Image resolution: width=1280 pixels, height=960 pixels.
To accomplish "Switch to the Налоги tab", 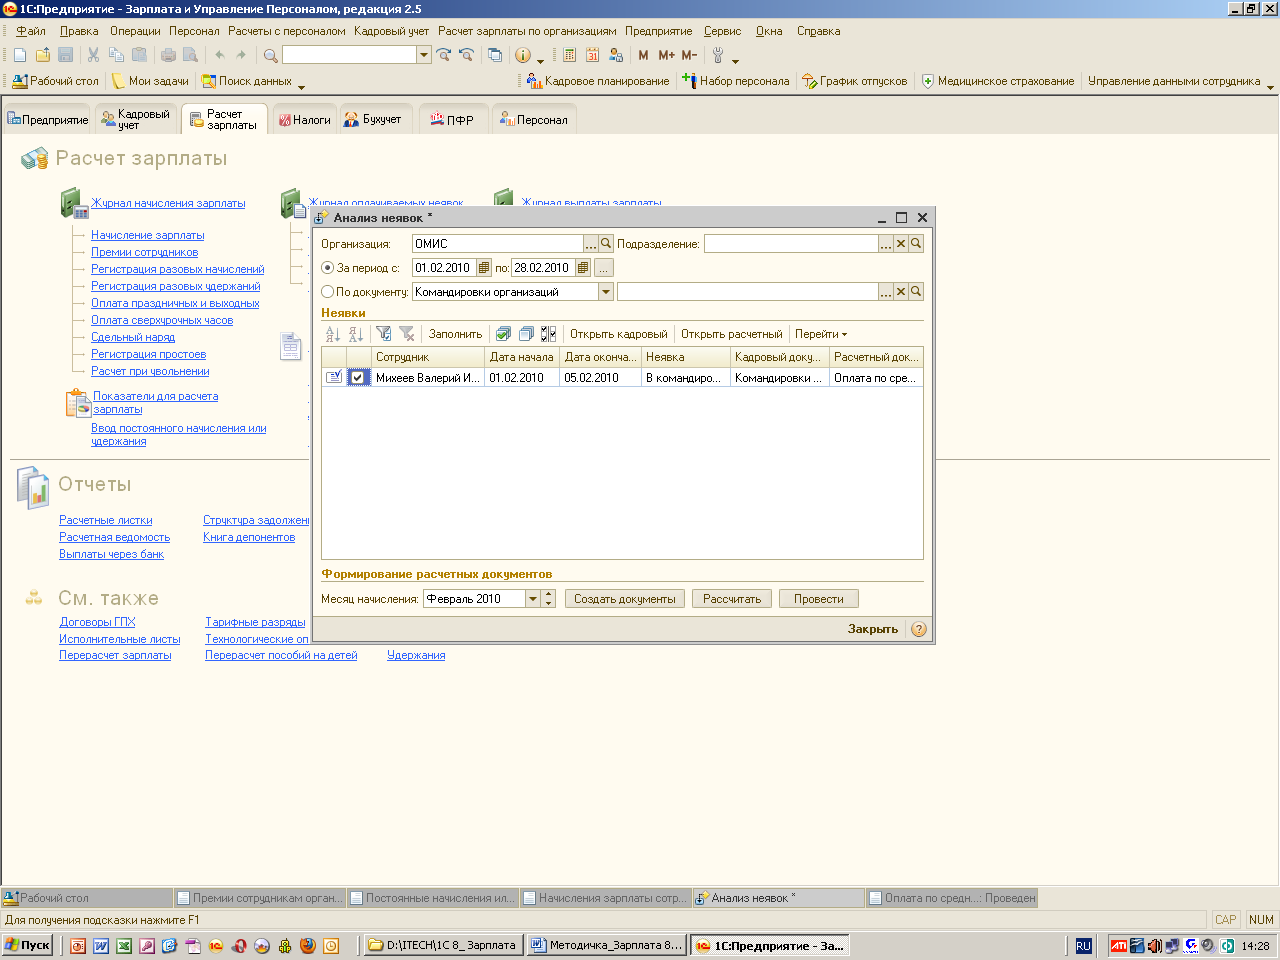I will coord(304,120).
